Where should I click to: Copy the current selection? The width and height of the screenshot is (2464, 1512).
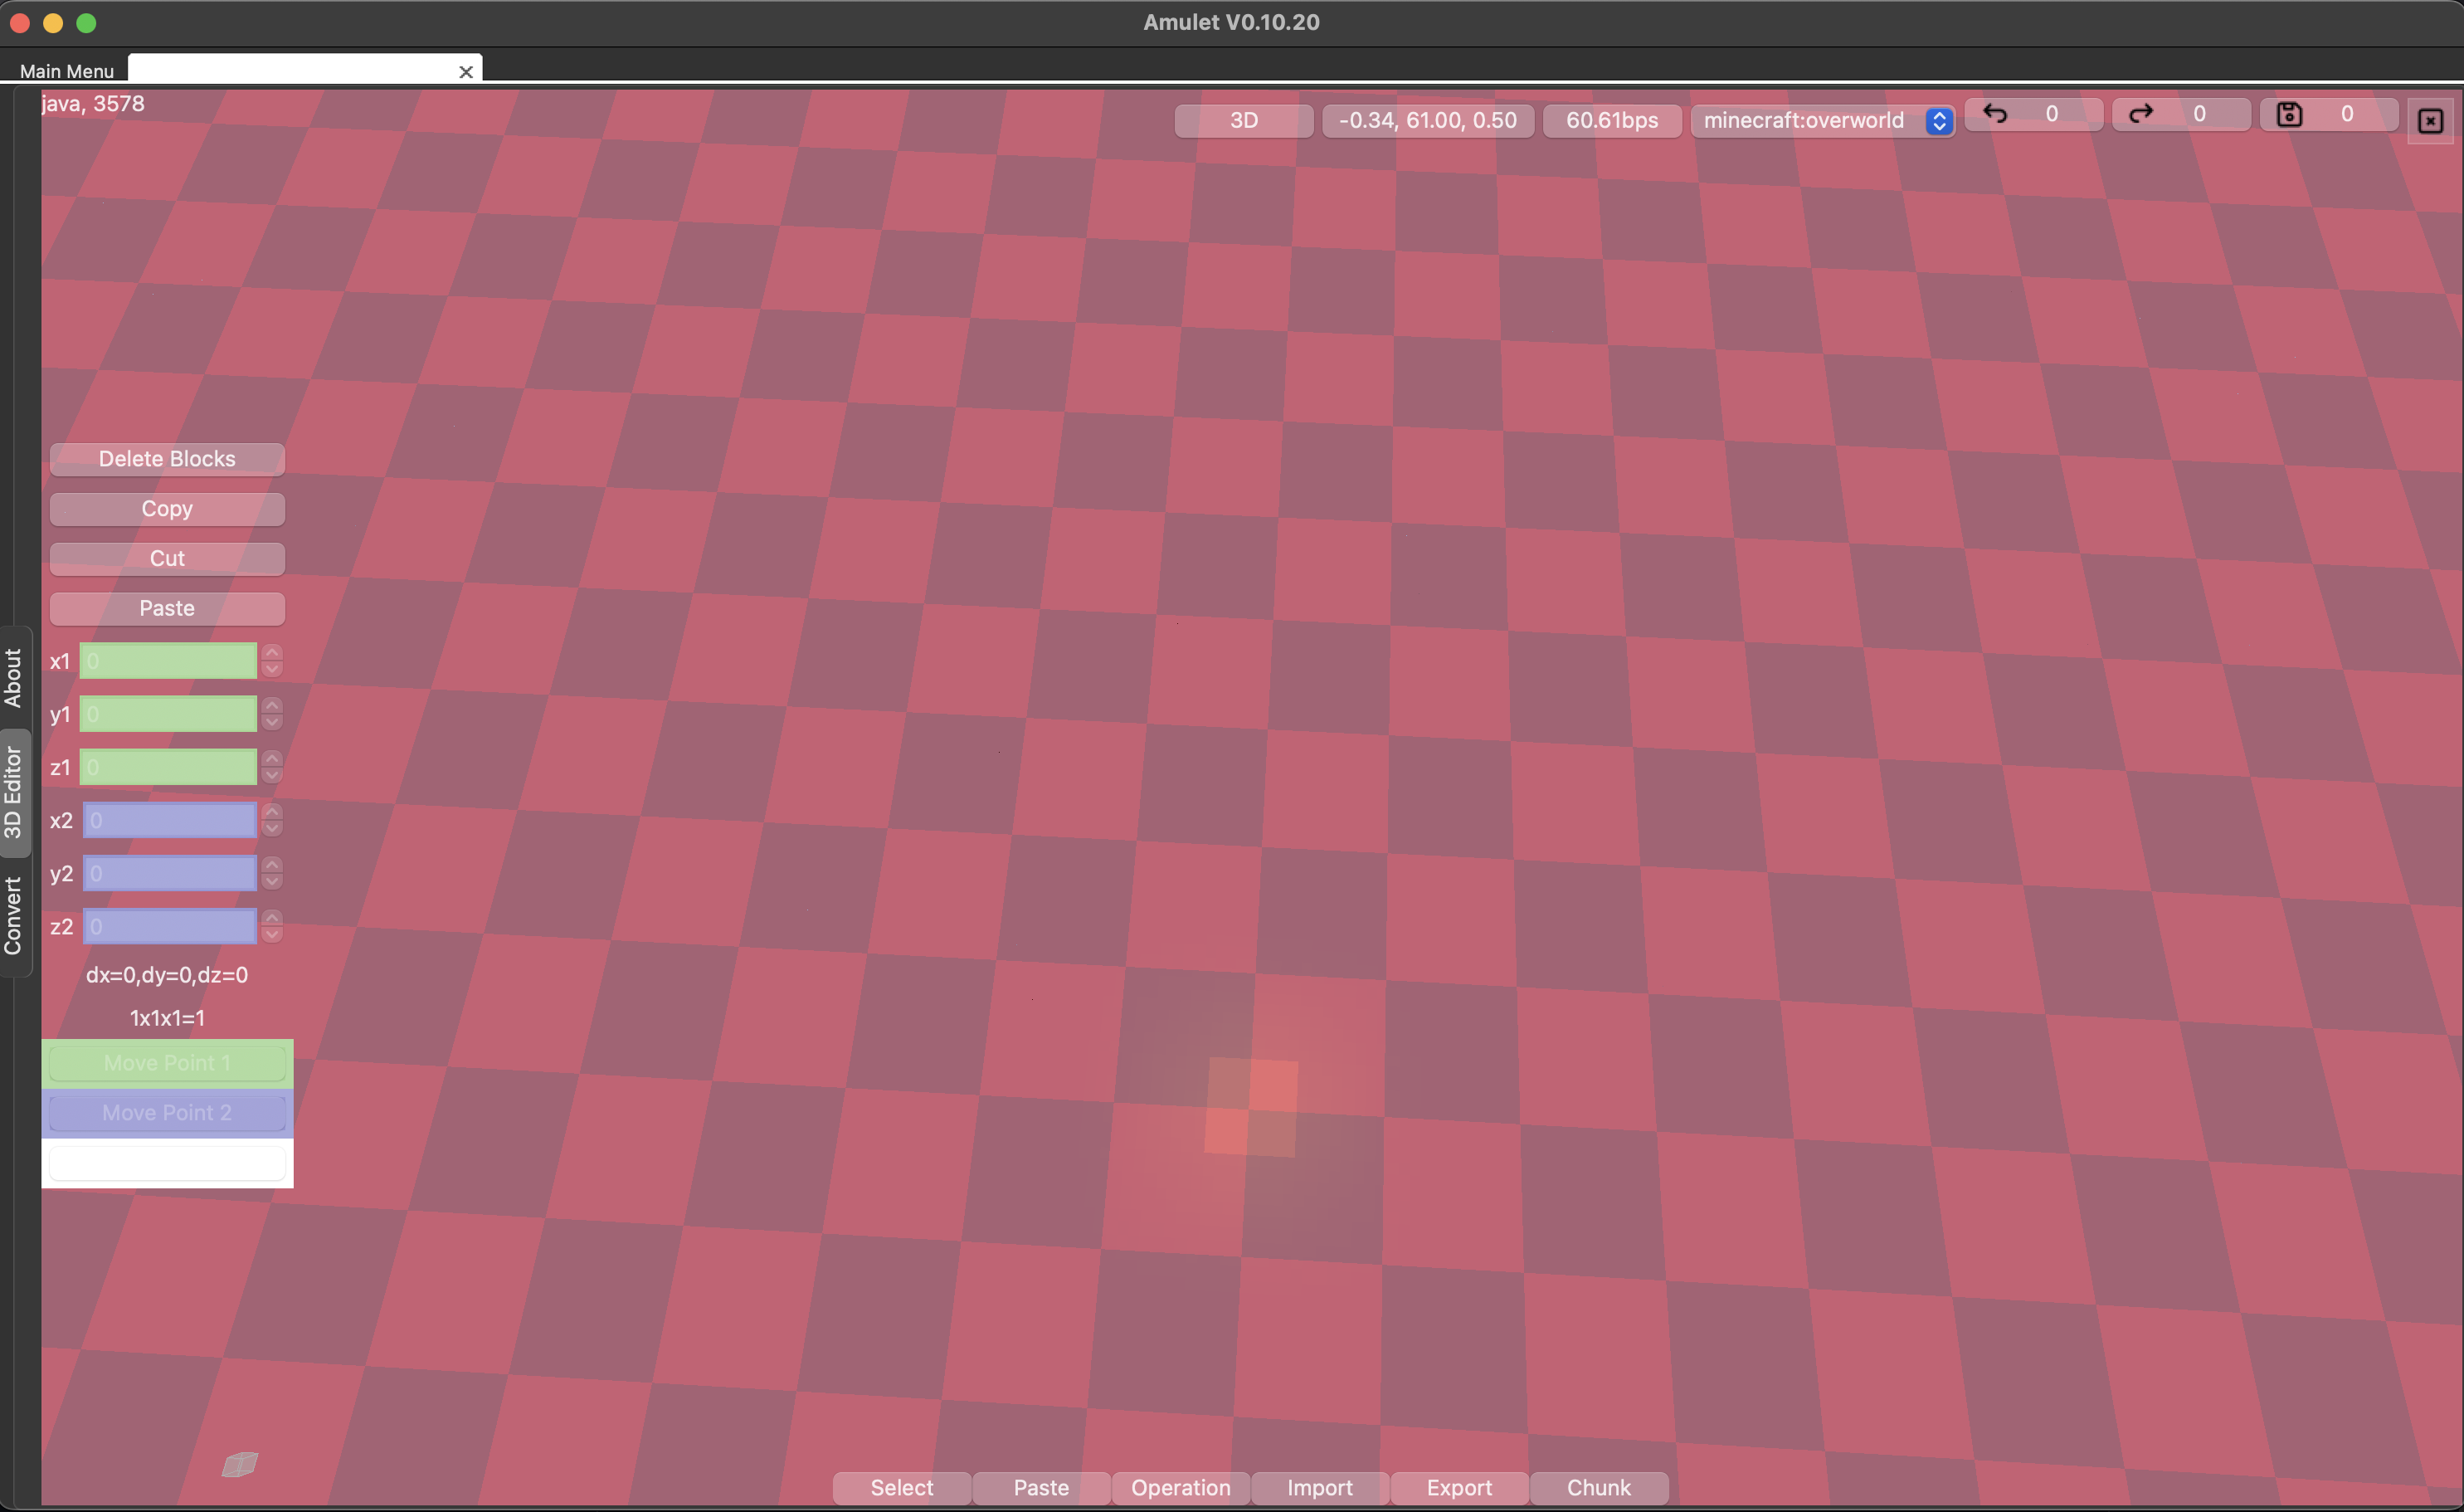point(167,508)
